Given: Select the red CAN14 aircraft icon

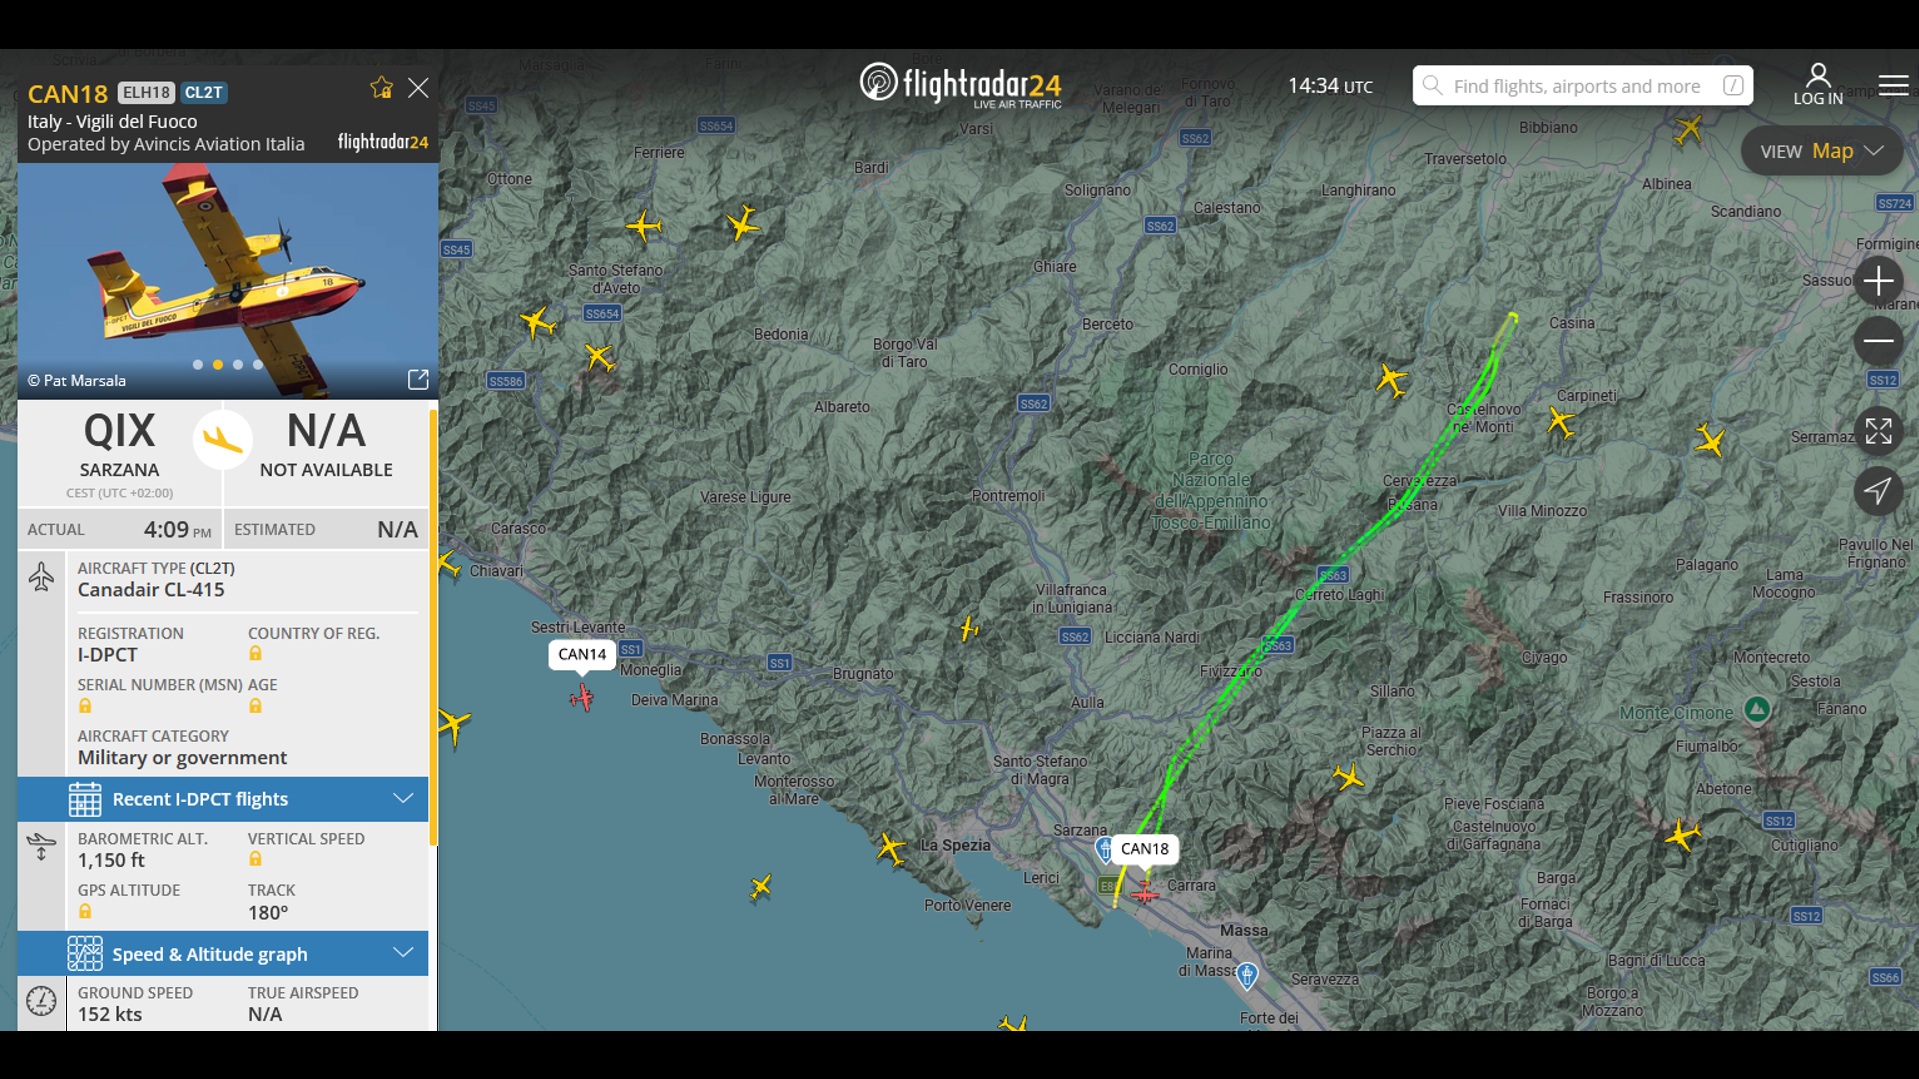Looking at the screenshot, I should click(582, 697).
